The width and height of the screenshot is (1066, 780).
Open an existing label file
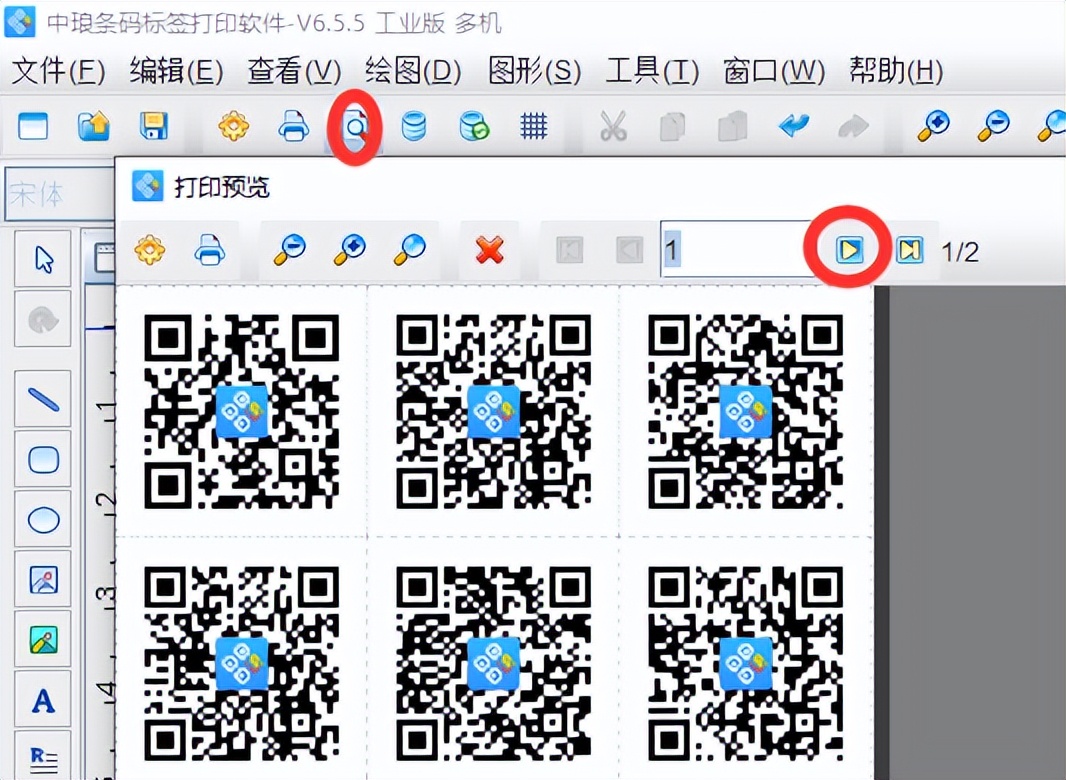(93, 126)
